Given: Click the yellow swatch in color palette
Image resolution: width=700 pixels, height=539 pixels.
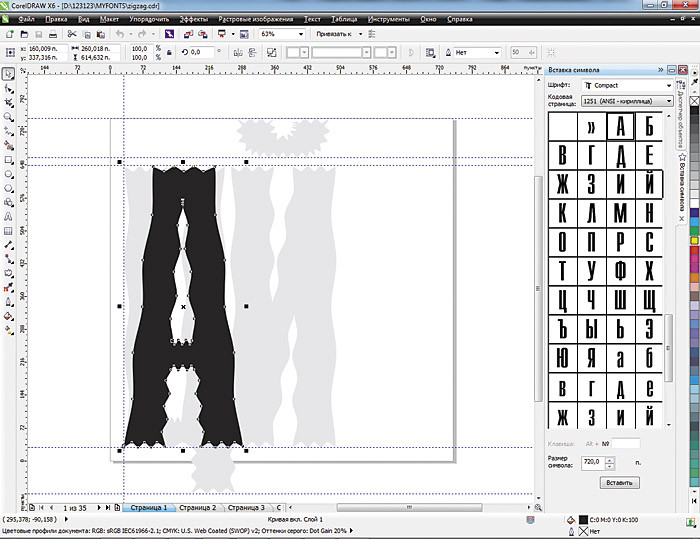Looking at the screenshot, I should (x=695, y=241).
